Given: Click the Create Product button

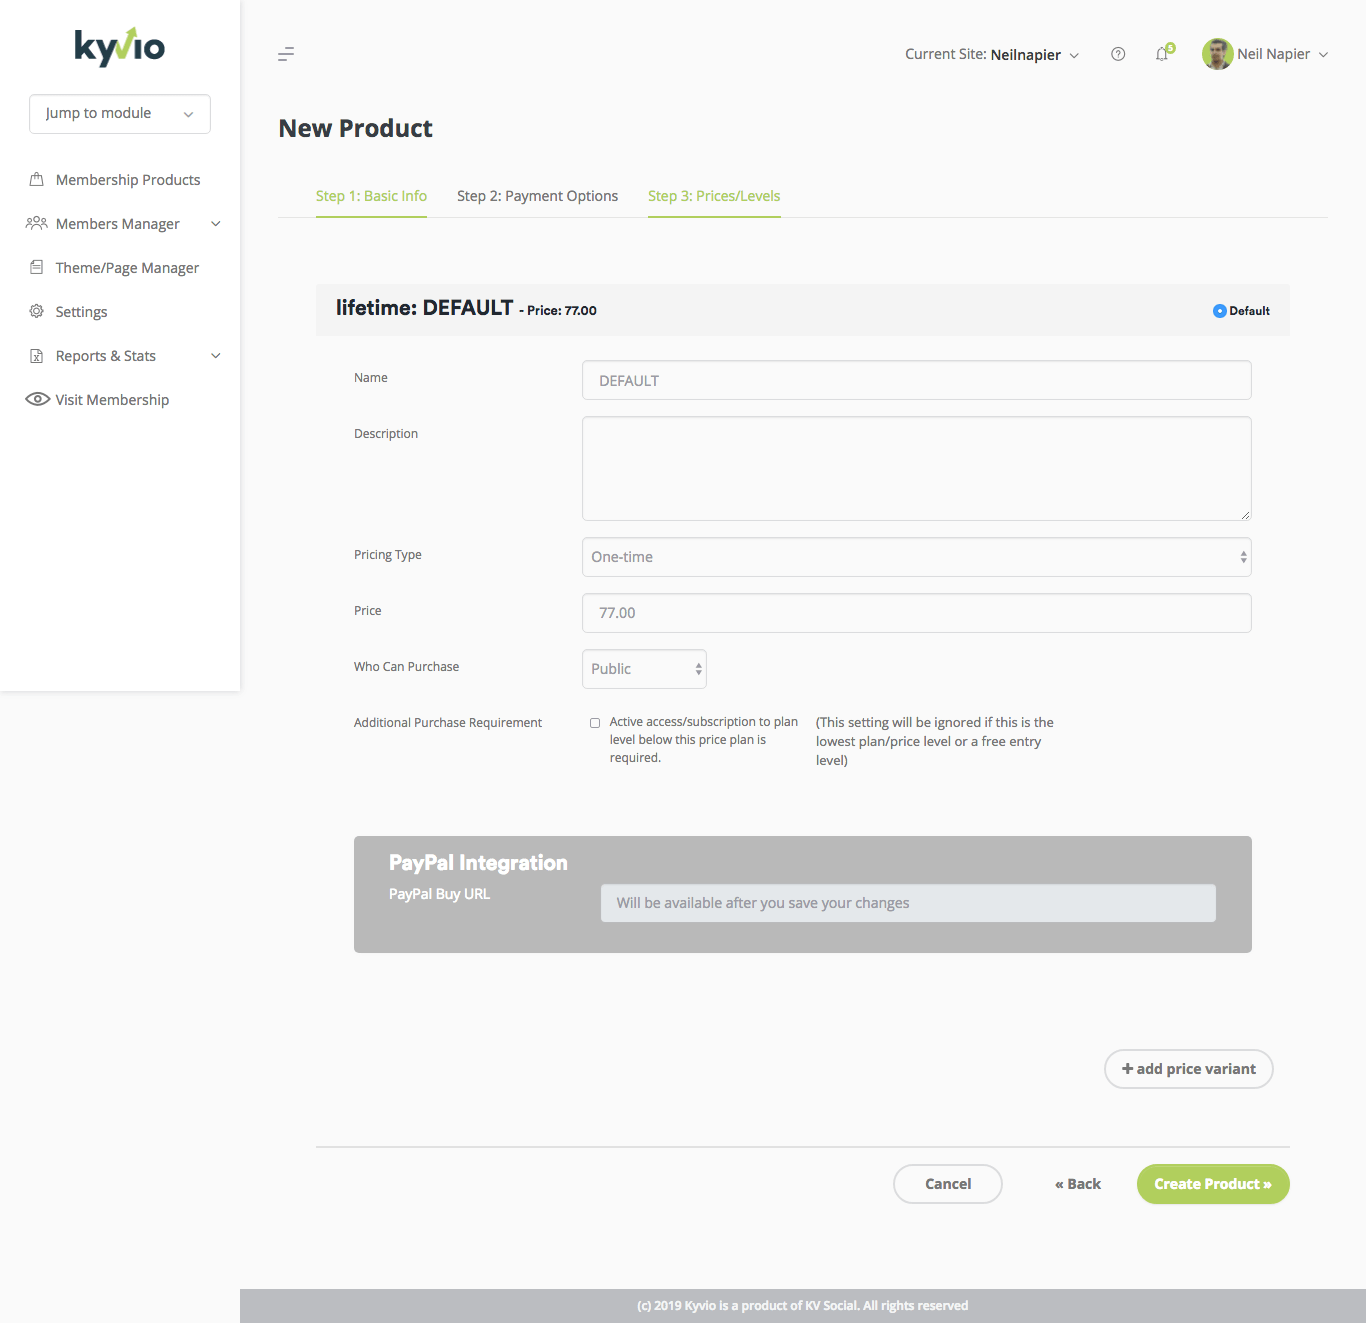Looking at the screenshot, I should (x=1213, y=1184).
